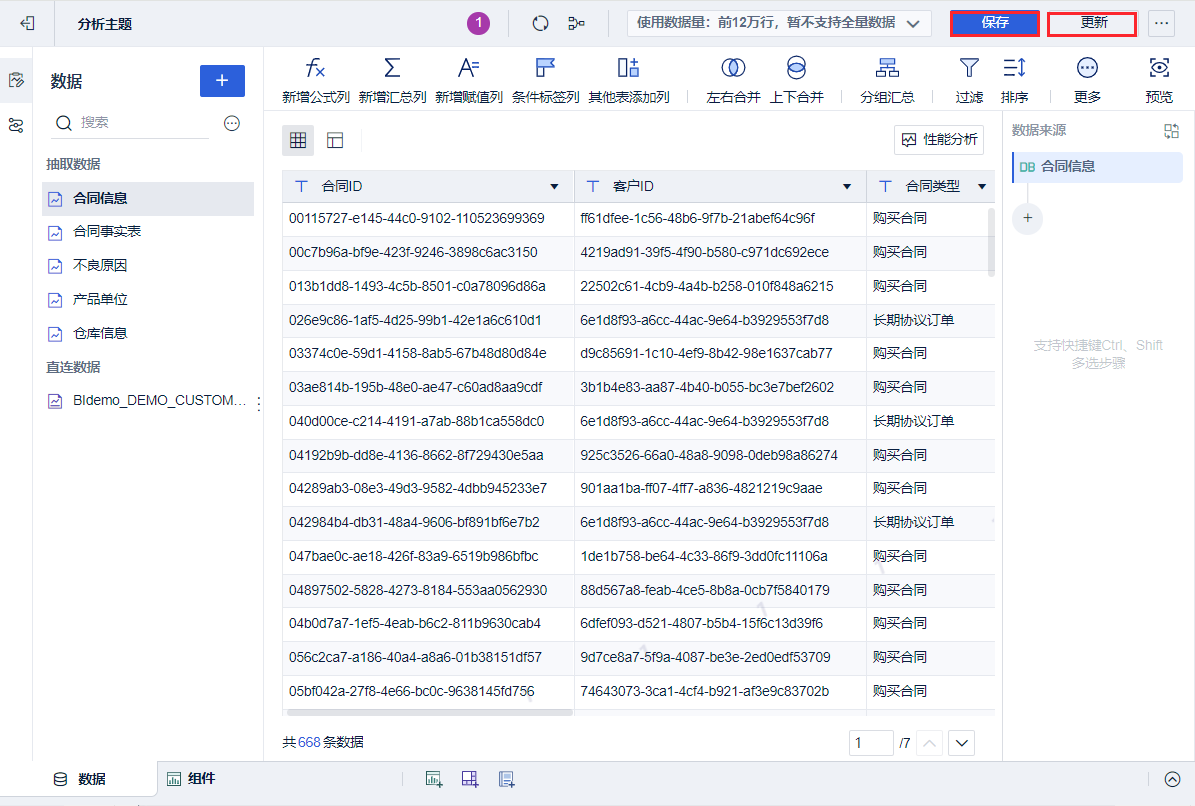Click the page number input field
This screenshot has height=806, width=1195.
coord(871,743)
